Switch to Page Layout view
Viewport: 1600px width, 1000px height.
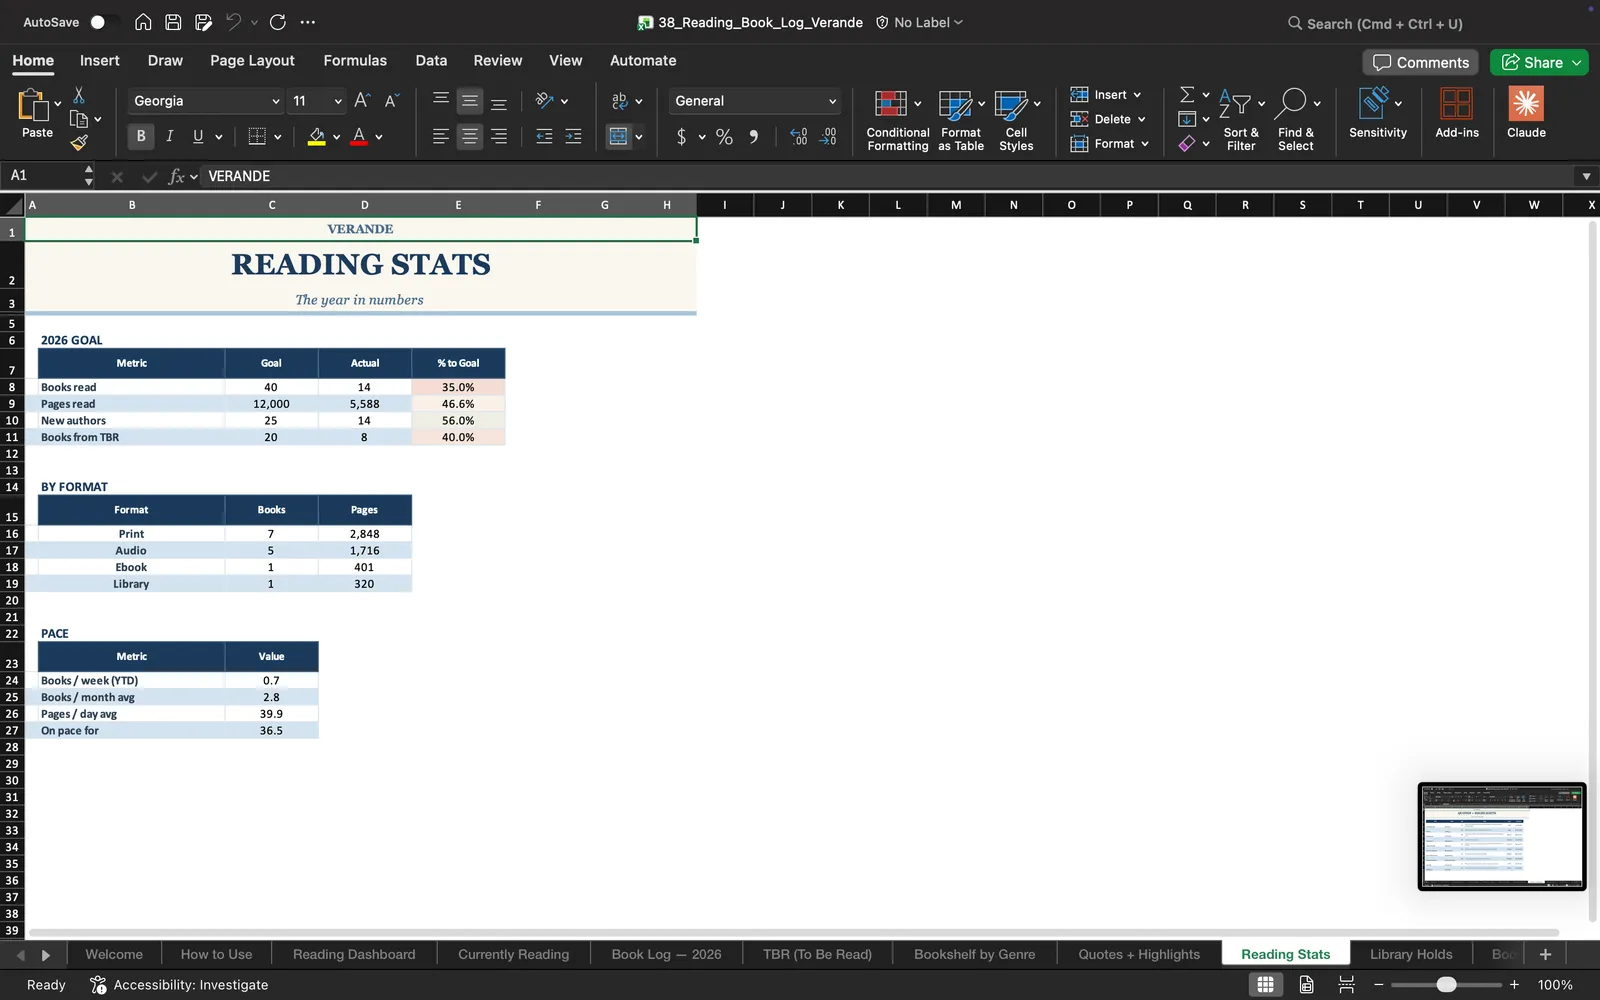point(1306,985)
